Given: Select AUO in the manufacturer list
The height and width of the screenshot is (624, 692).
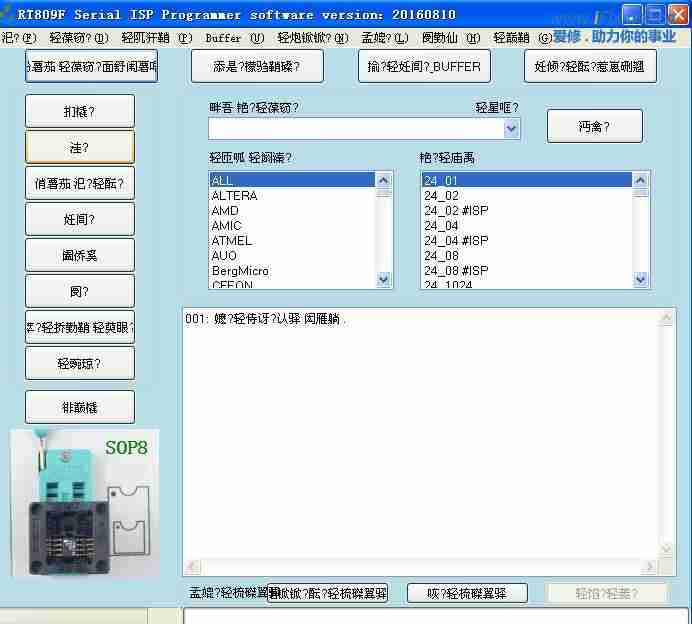Looking at the screenshot, I should [292, 256].
